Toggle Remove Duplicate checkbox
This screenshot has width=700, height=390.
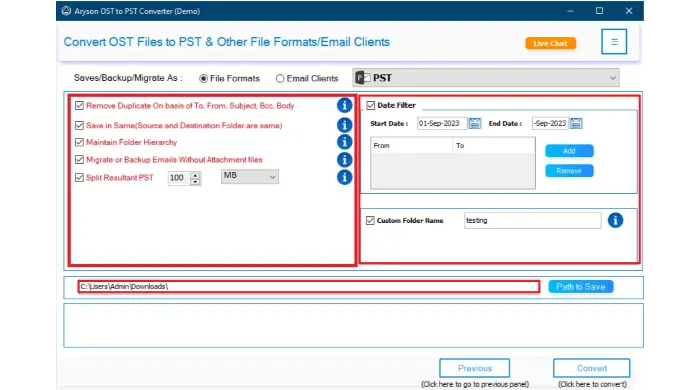79,106
